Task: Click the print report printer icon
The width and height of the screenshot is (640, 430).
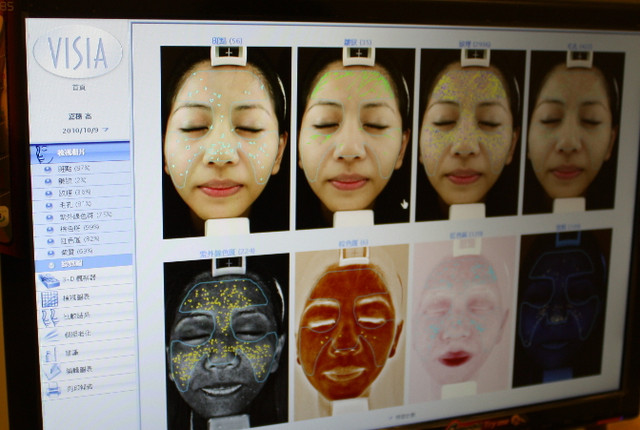Action: [x=53, y=389]
